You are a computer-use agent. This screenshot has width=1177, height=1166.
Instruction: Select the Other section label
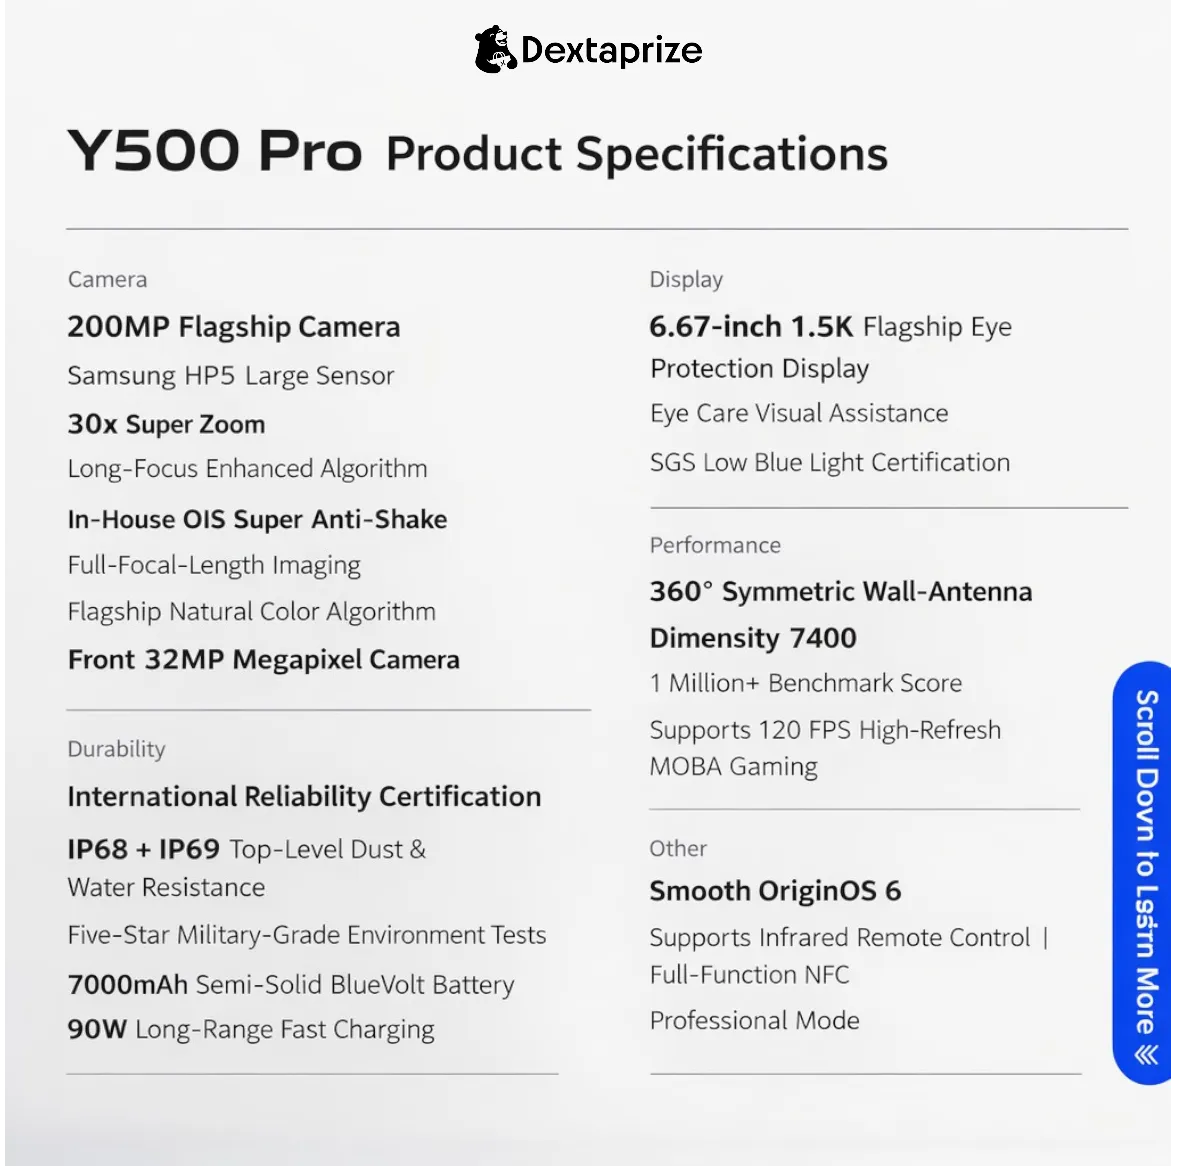[678, 848]
